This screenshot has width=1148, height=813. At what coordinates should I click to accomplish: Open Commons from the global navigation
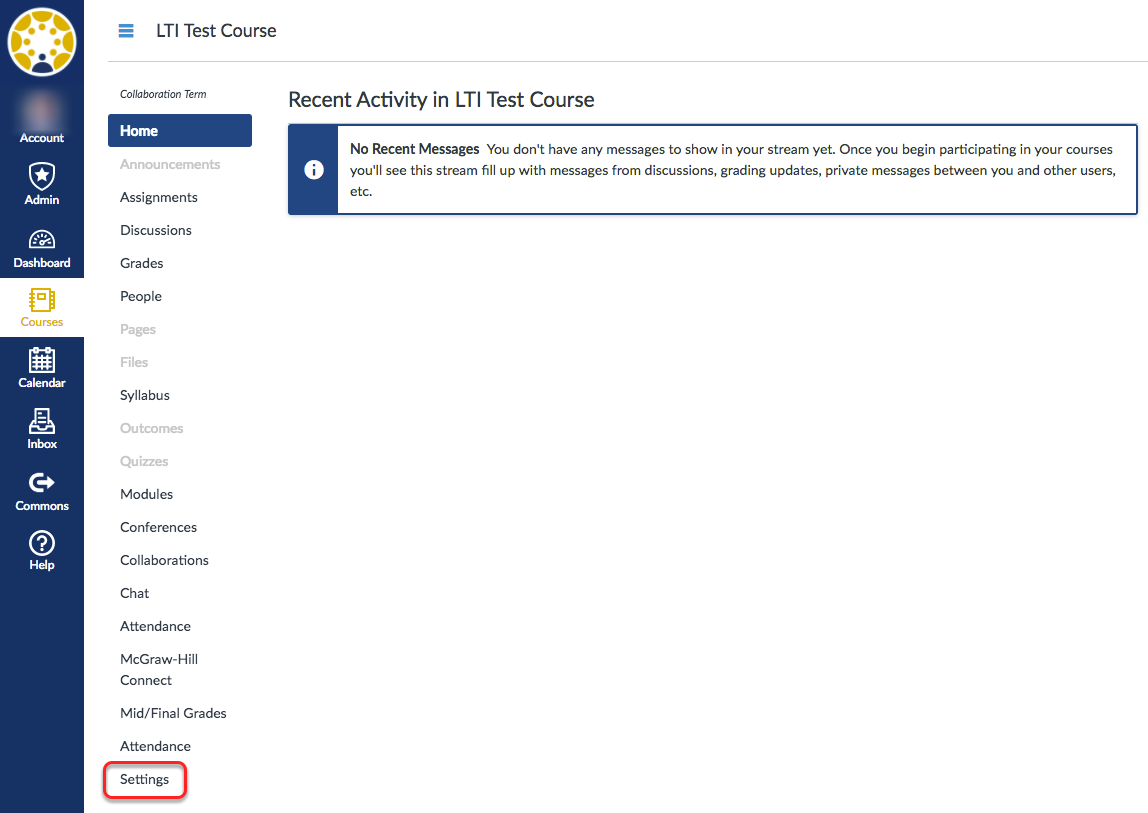tap(42, 483)
